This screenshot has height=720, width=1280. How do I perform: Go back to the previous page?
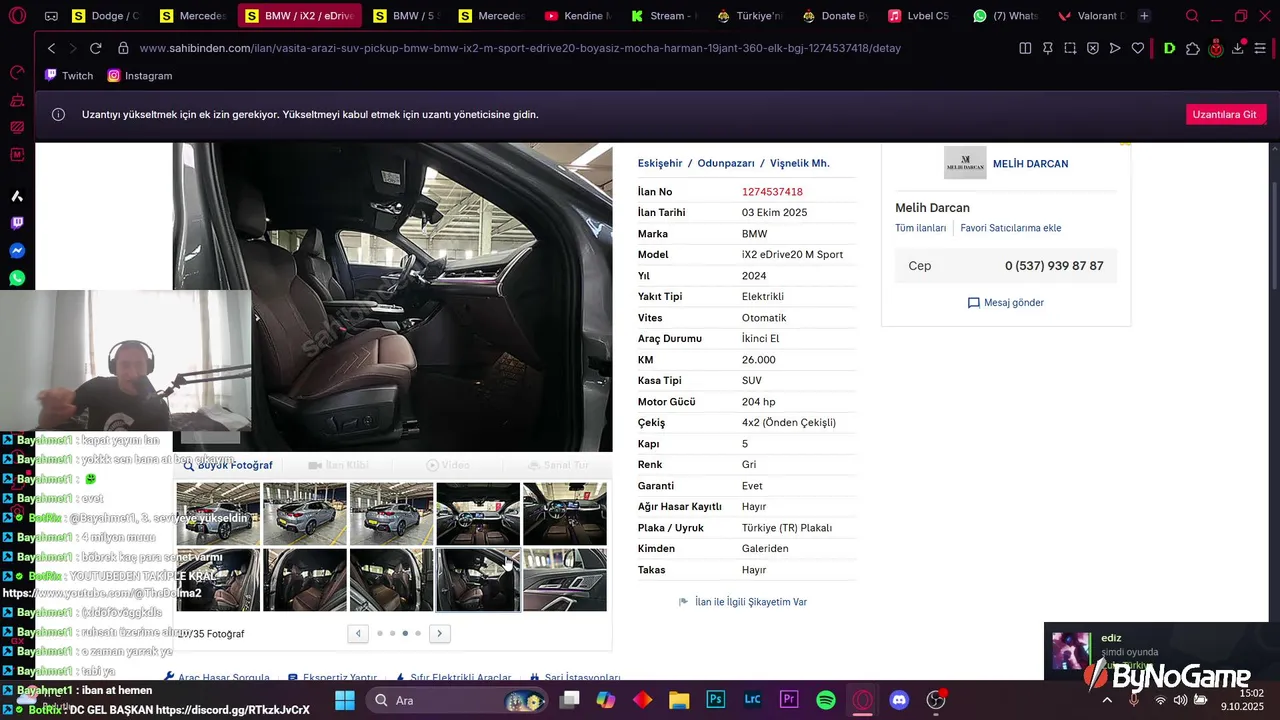coord(51,48)
